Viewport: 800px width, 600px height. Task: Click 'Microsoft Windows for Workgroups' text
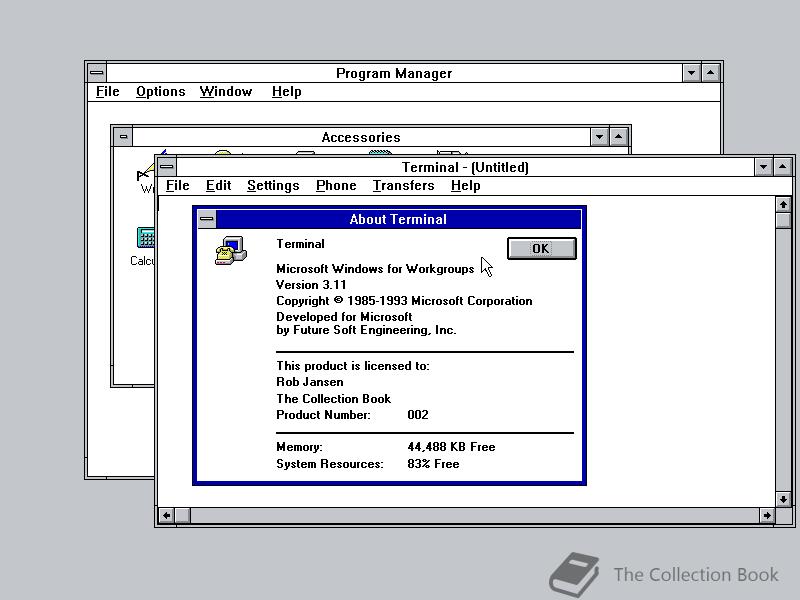click(375, 269)
